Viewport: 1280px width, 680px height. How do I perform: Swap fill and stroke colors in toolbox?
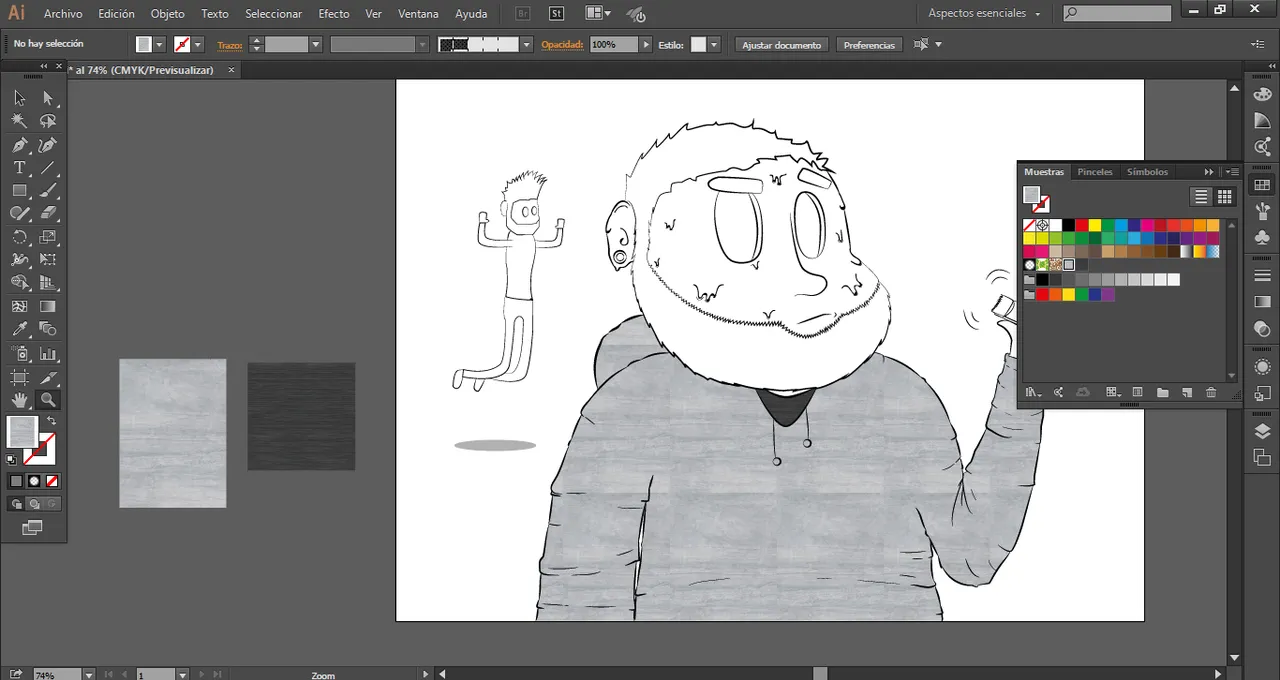pos(51,422)
